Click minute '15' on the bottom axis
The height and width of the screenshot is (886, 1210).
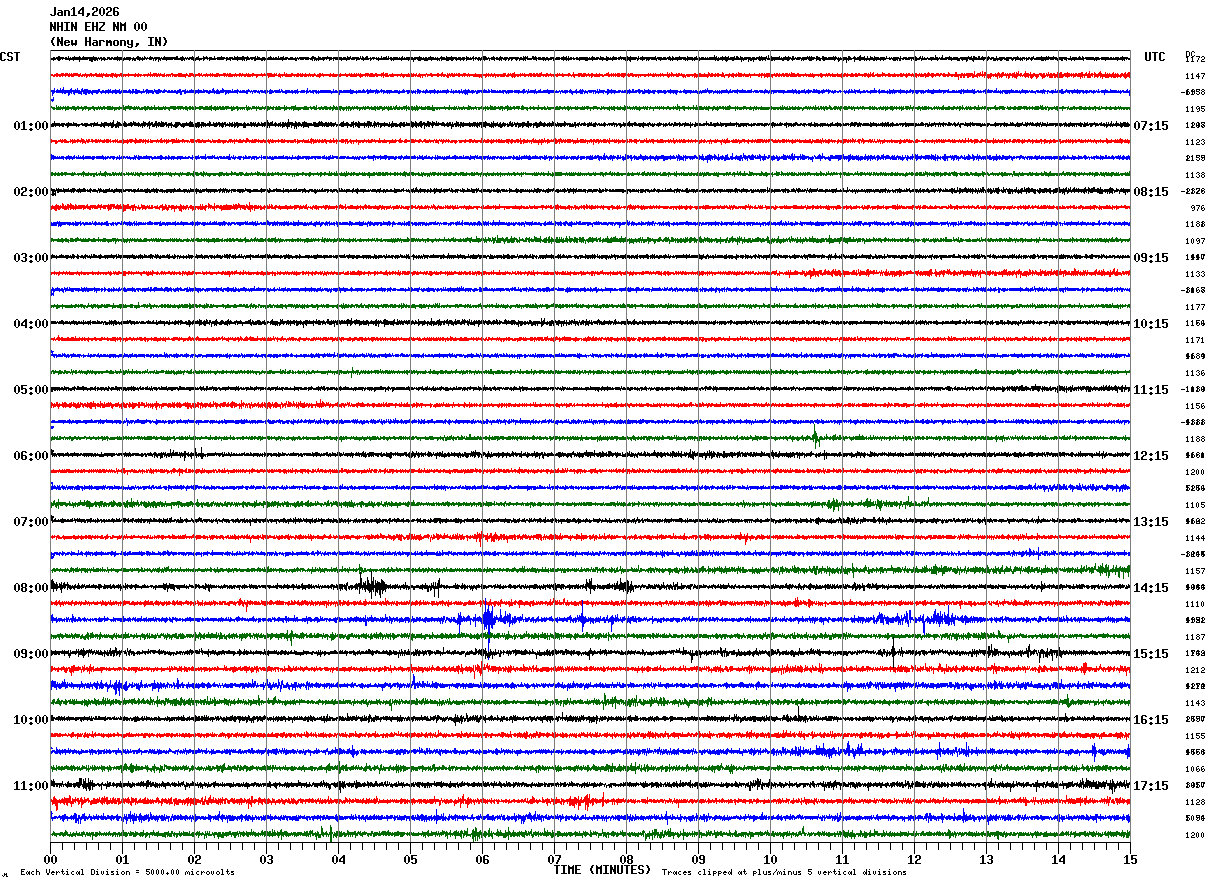[x=1130, y=859]
